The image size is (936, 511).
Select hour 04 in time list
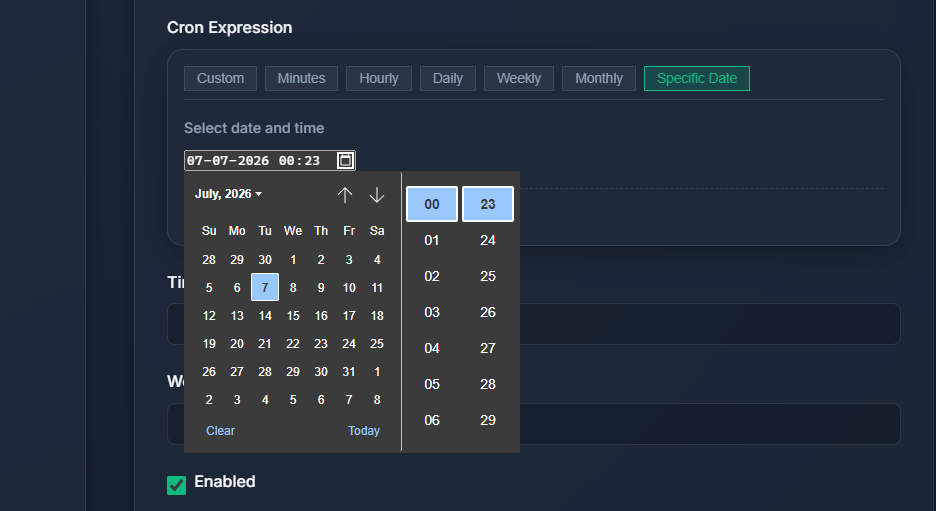[x=432, y=348]
